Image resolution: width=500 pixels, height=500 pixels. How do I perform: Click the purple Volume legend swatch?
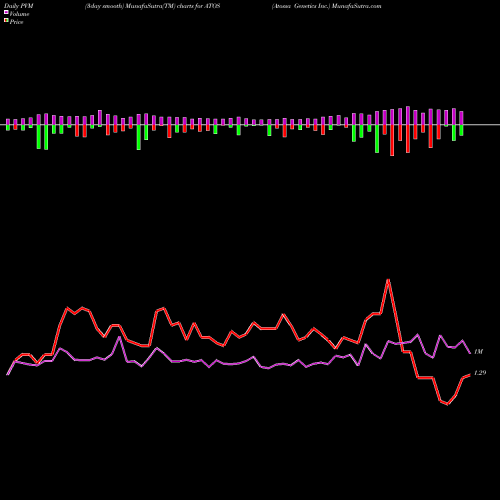[6, 12]
